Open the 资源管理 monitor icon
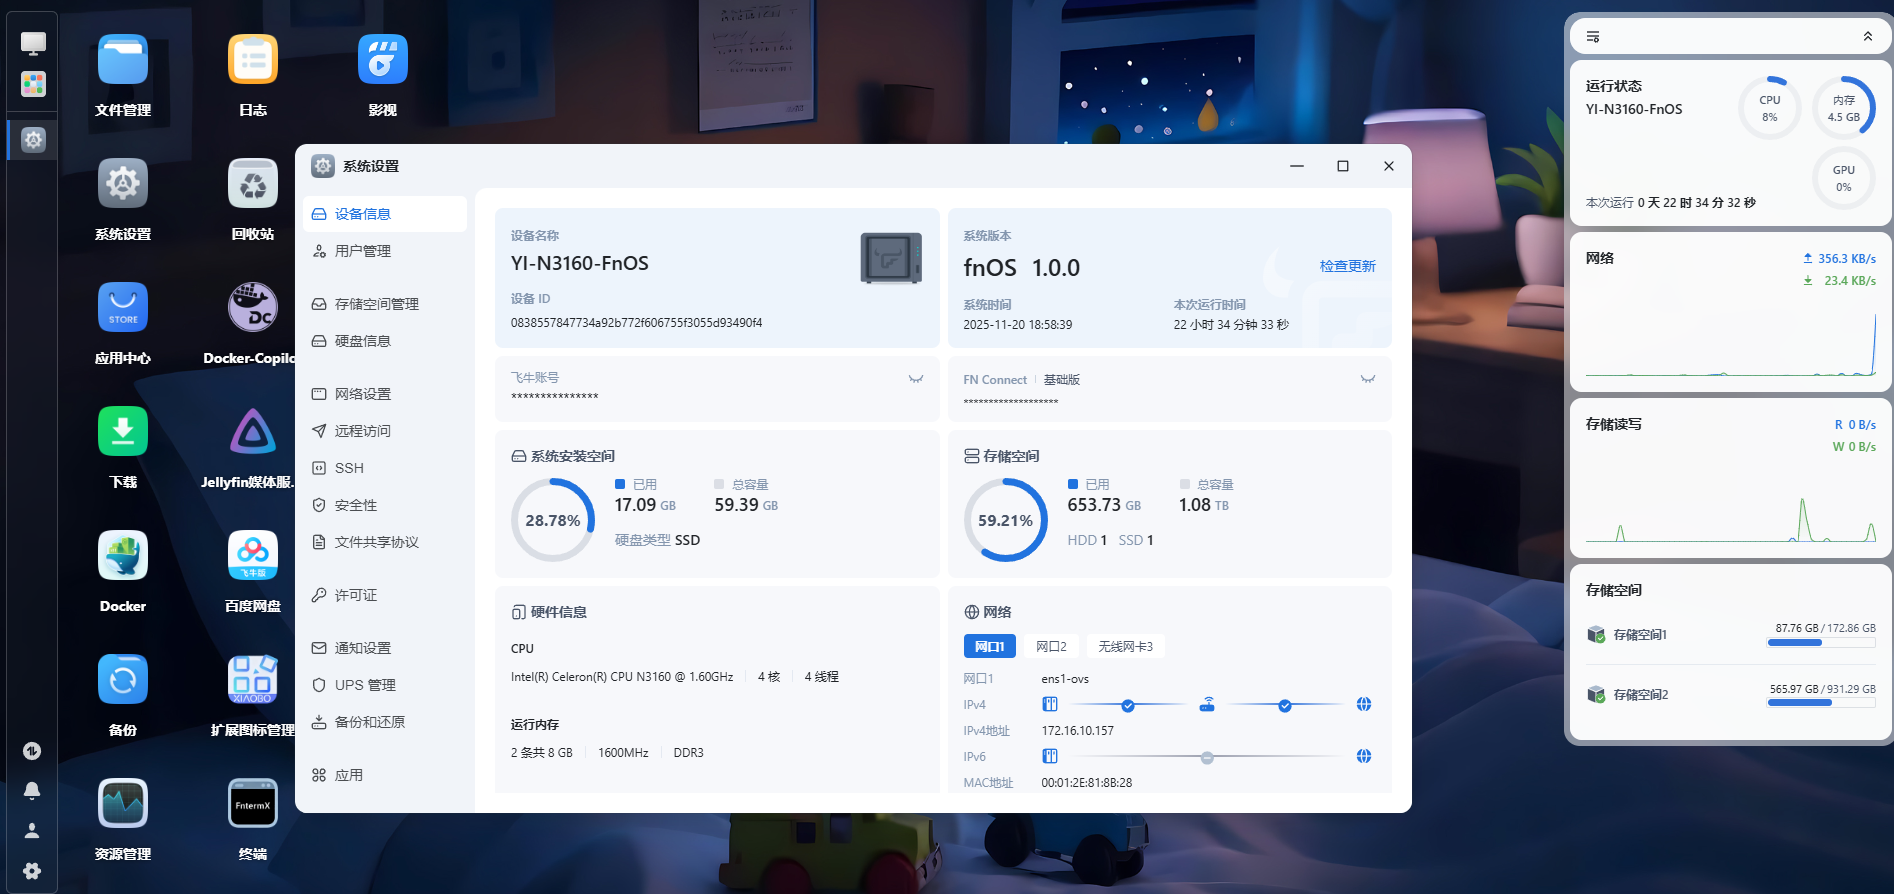The image size is (1894, 894). coord(123,804)
